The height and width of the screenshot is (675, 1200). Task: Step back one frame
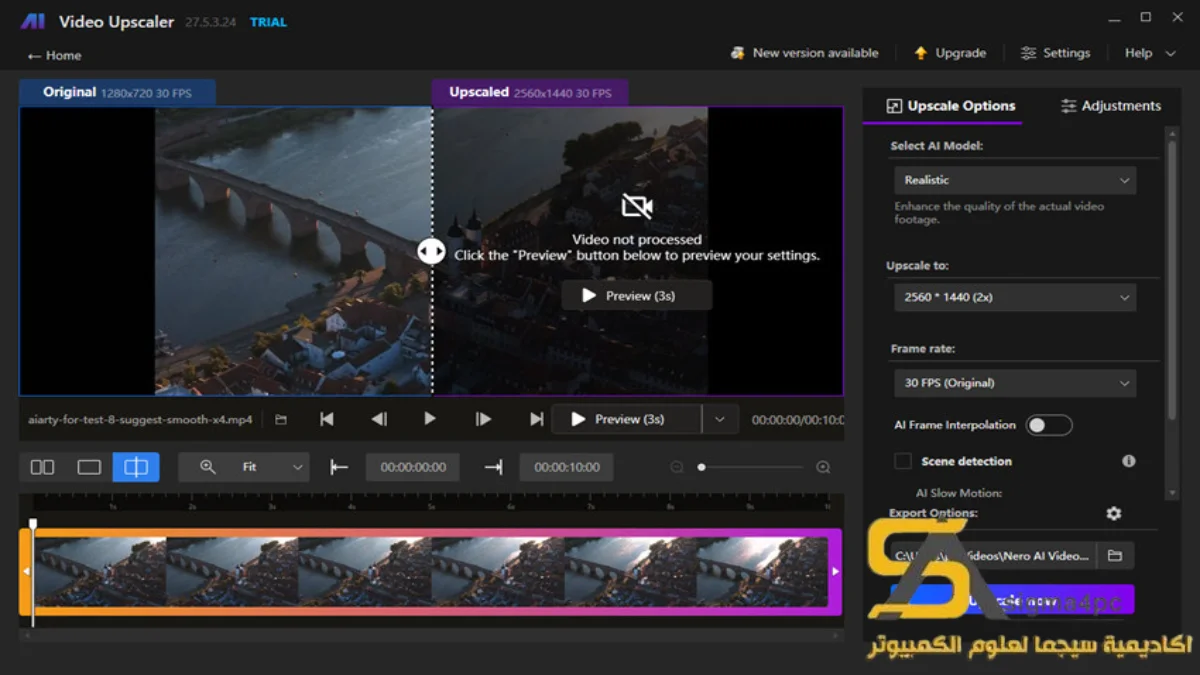[379, 420]
